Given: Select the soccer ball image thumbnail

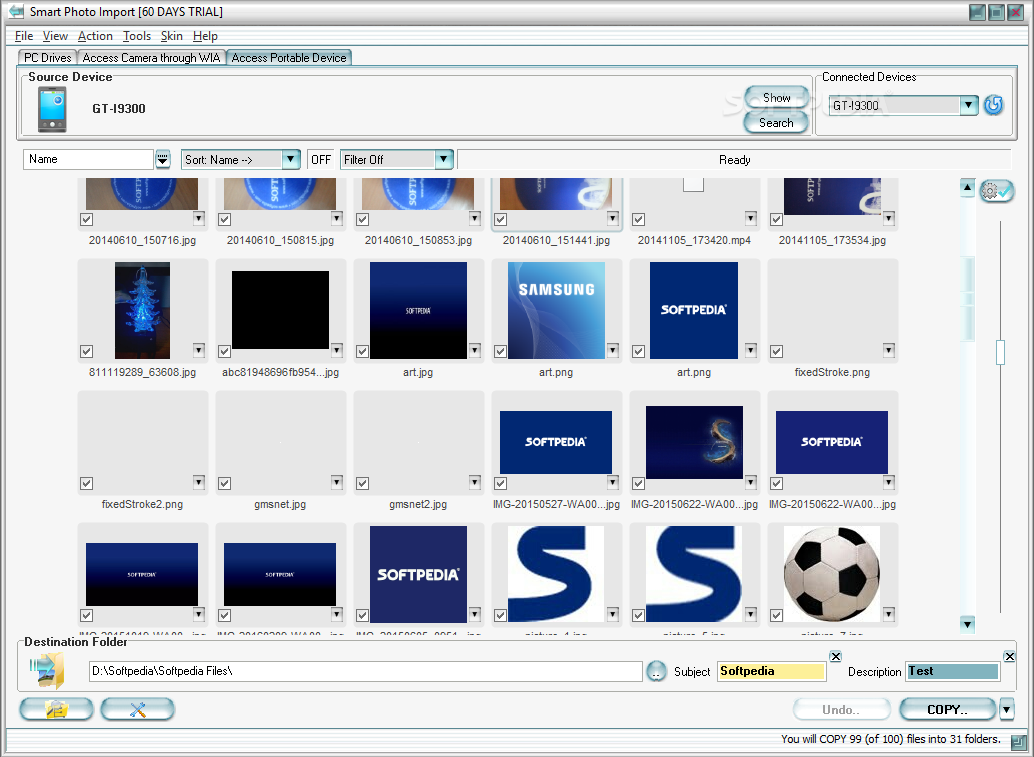Looking at the screenshot, I should point(832,574).
